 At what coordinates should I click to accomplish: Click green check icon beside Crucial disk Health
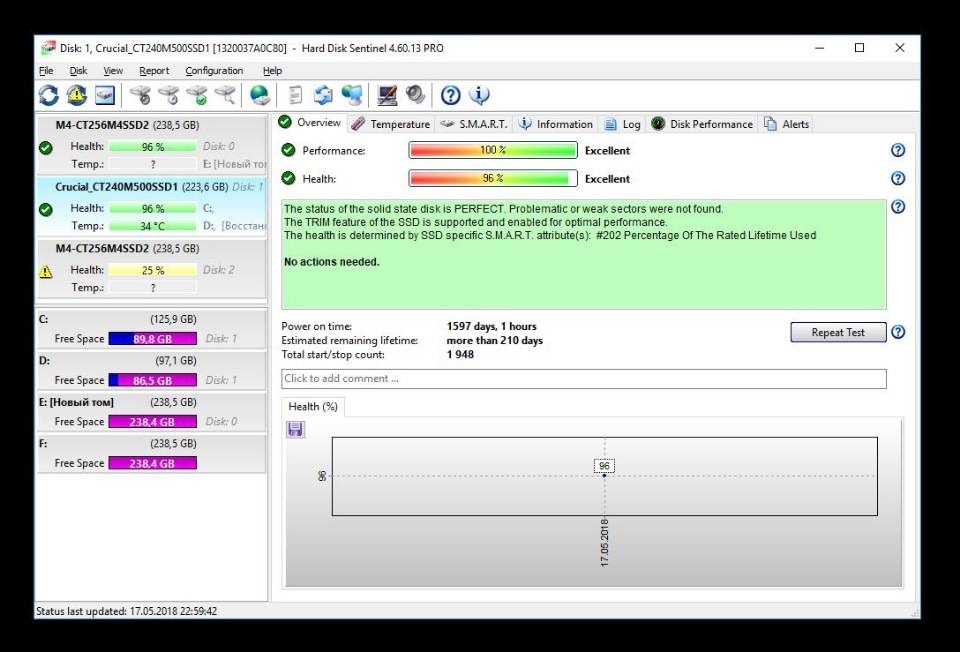tap(46, 209)
